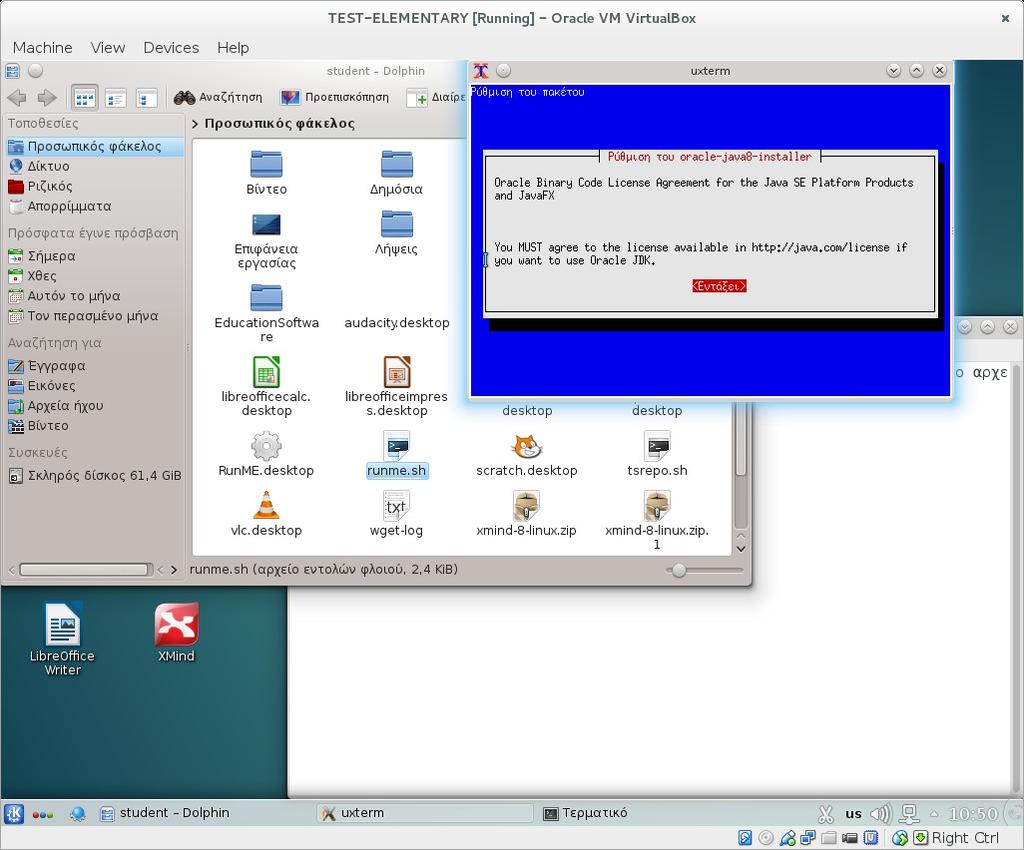Open Klipper scissors clipboard tray icon
The width and height of the screenshot is (1024, 850).
[825, 813]
